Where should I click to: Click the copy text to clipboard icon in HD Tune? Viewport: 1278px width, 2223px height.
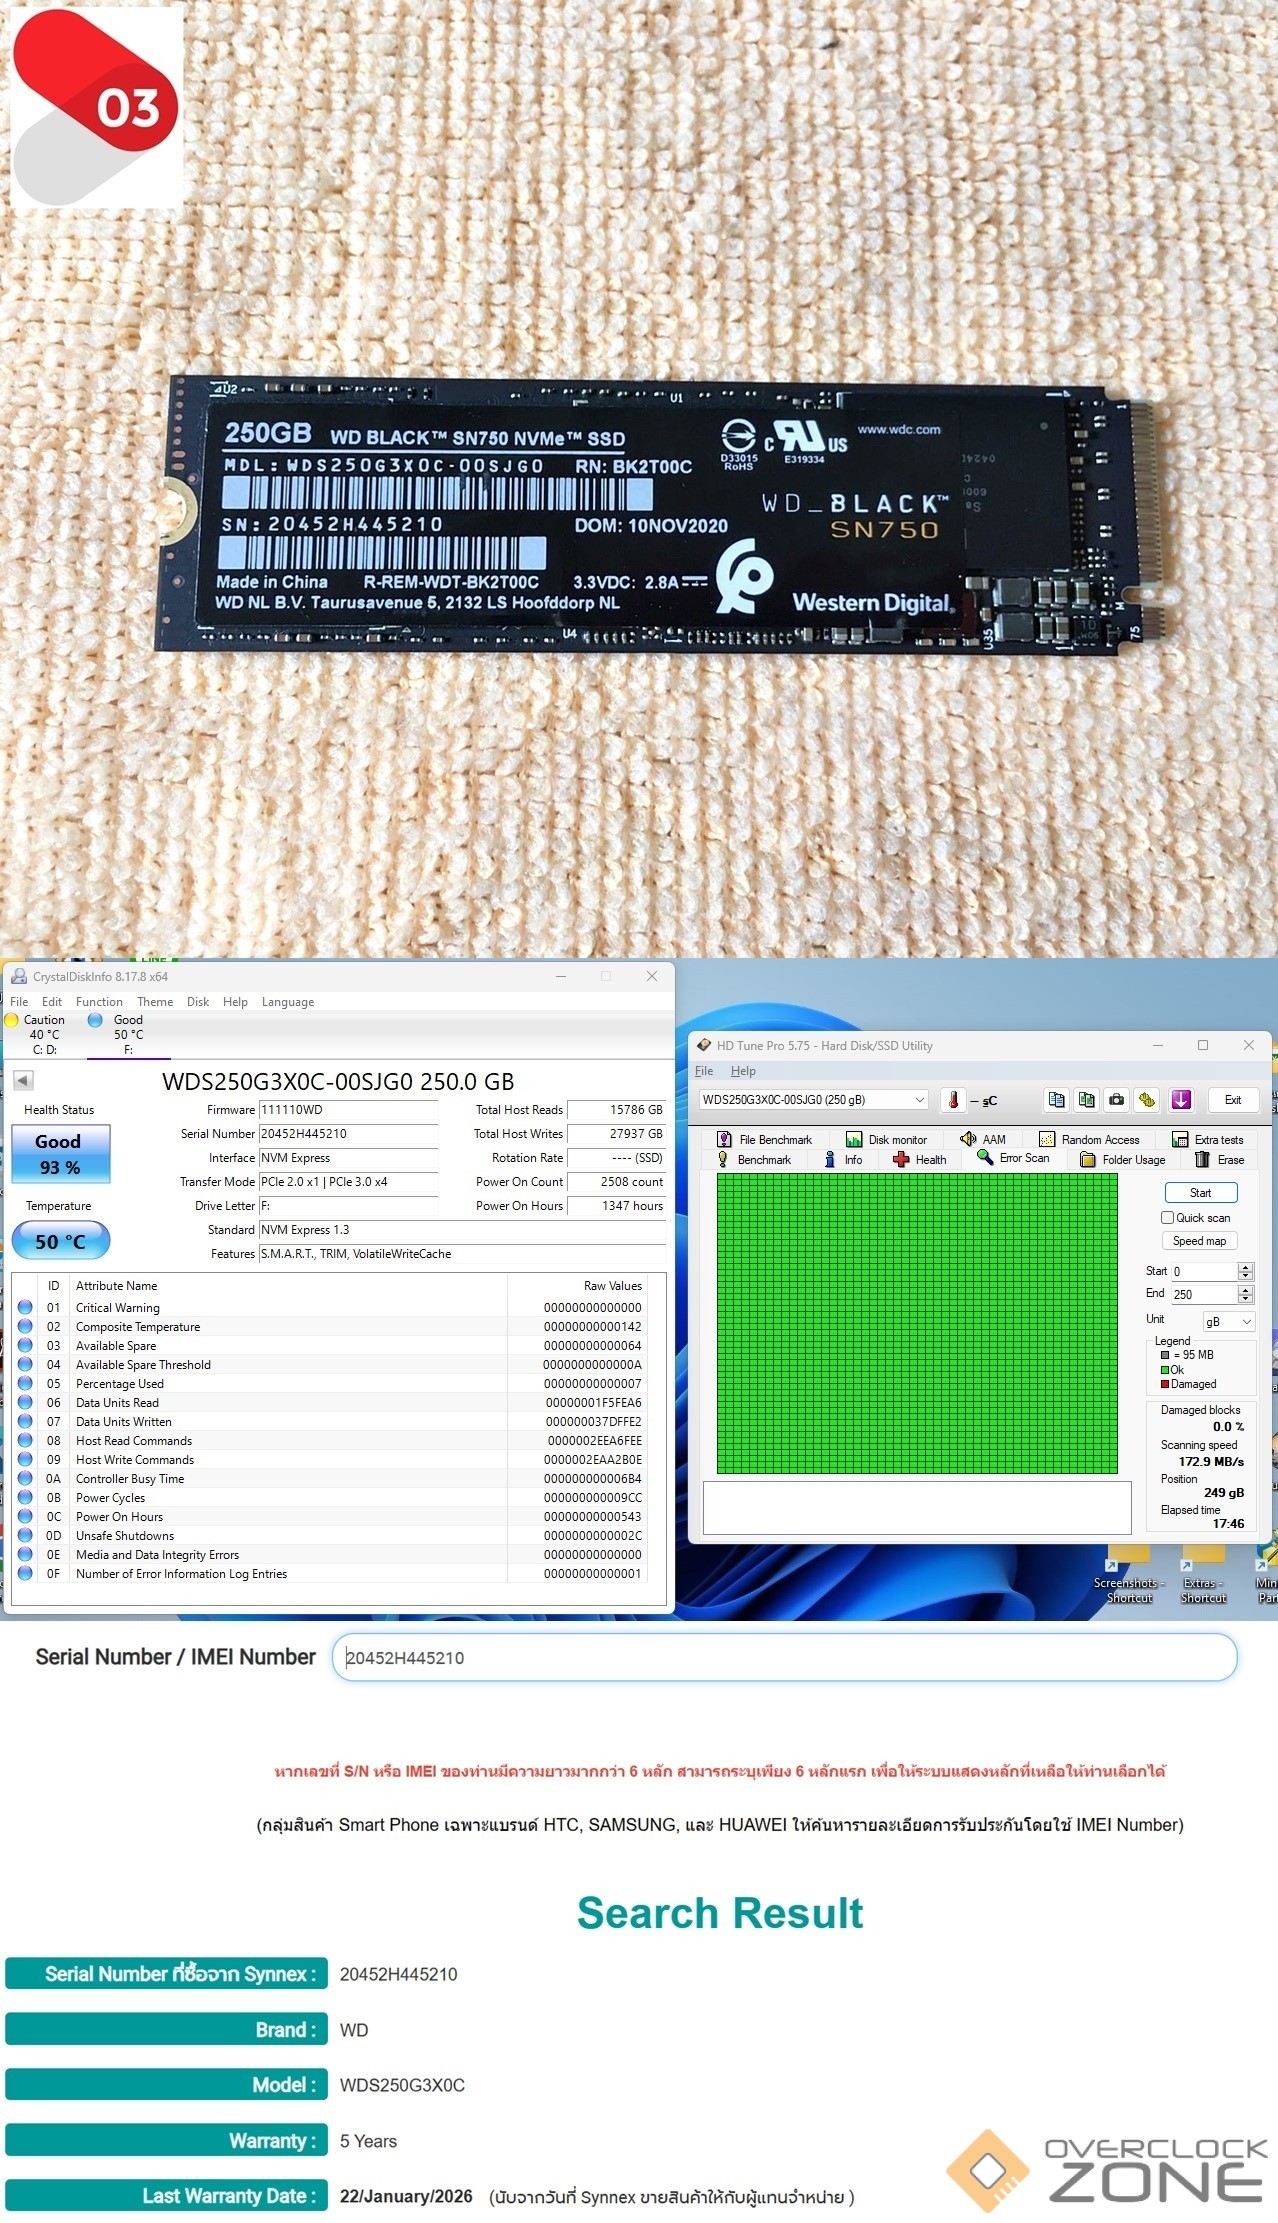pos(1056,1100)
